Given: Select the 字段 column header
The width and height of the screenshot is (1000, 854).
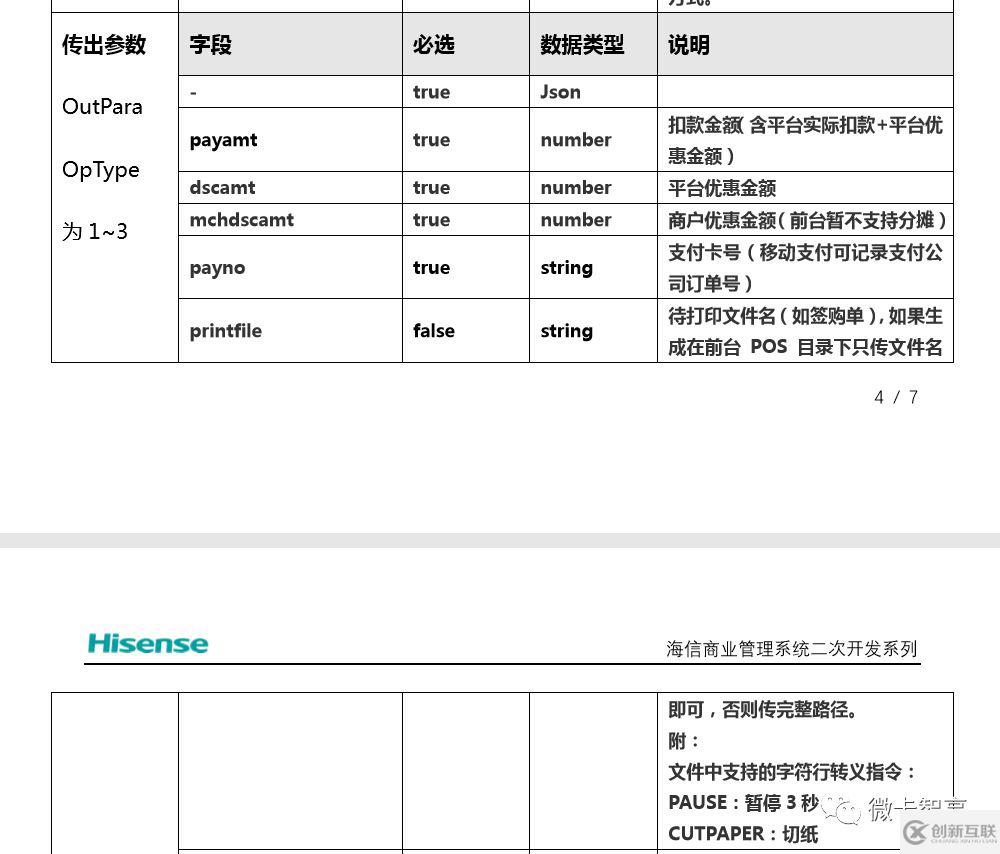Looking at the screenshot, I should pyautogui.click(x=210, y=44).
